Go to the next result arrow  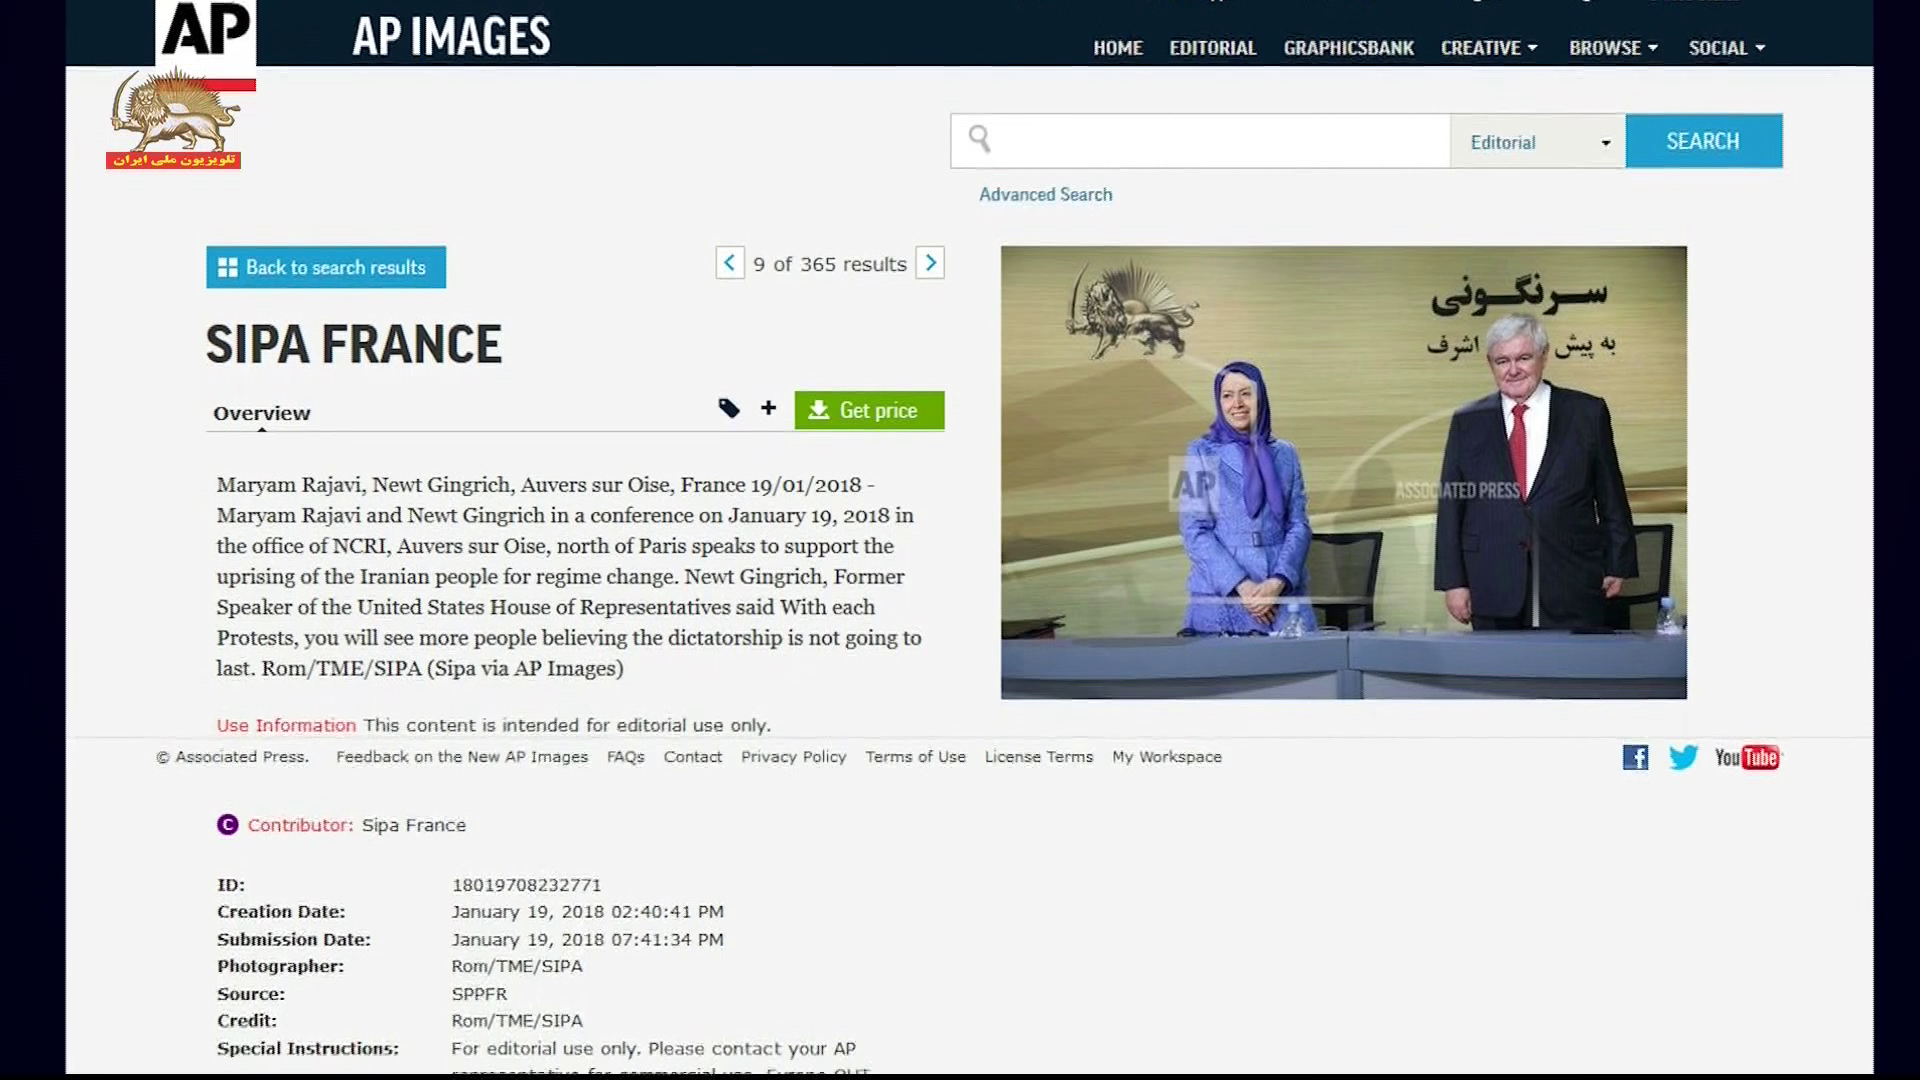coord(930,263)
